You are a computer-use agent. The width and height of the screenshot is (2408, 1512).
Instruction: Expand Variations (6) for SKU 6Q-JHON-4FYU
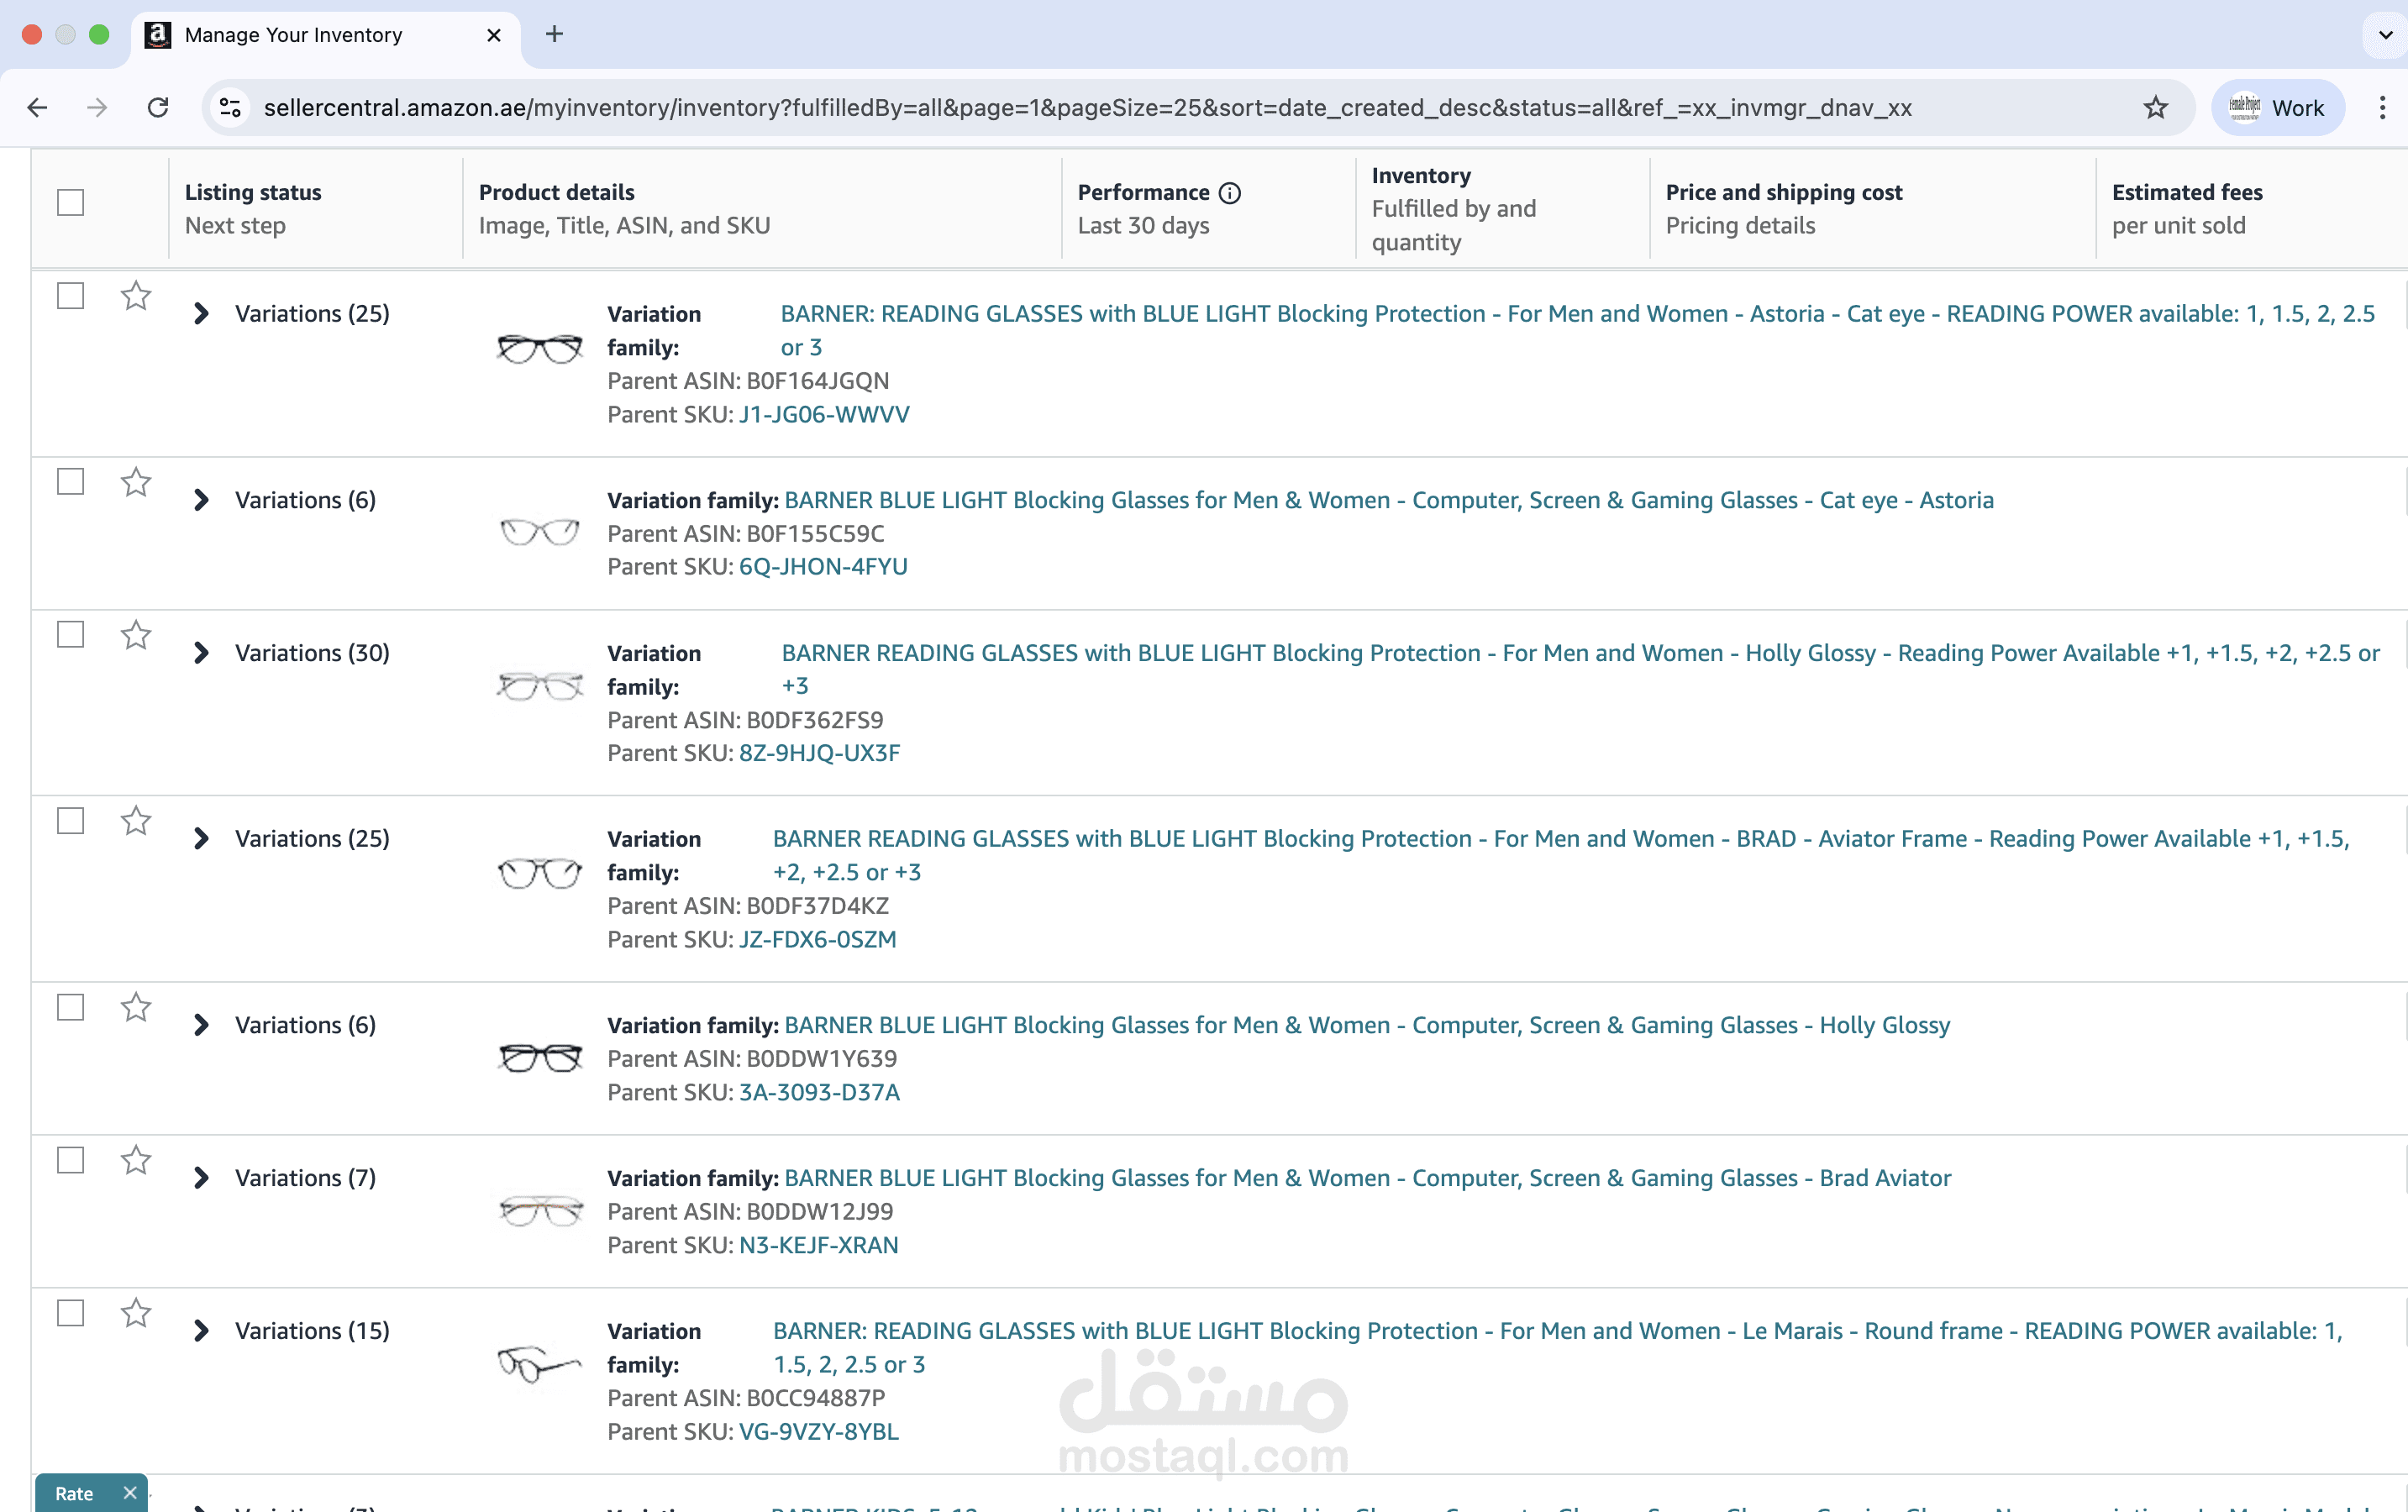[201, 500]
